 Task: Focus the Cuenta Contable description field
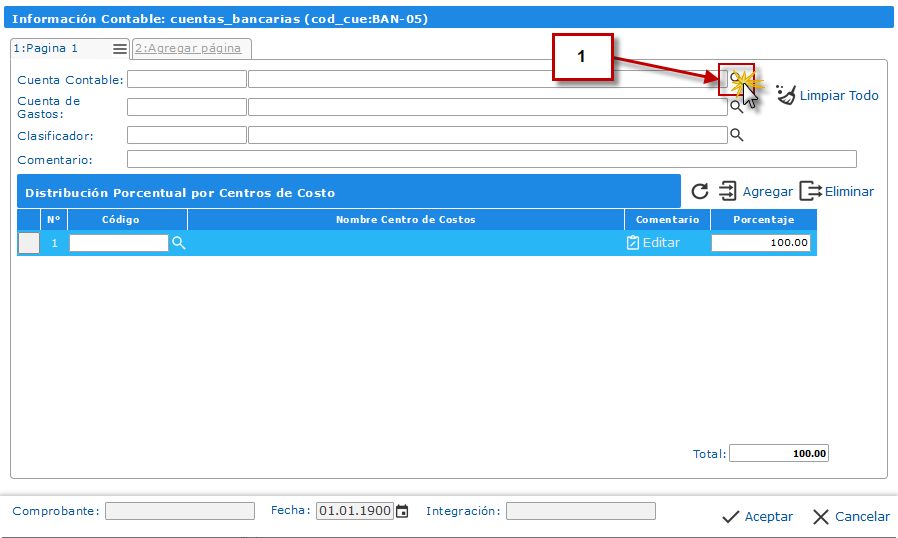click(488, 79)
